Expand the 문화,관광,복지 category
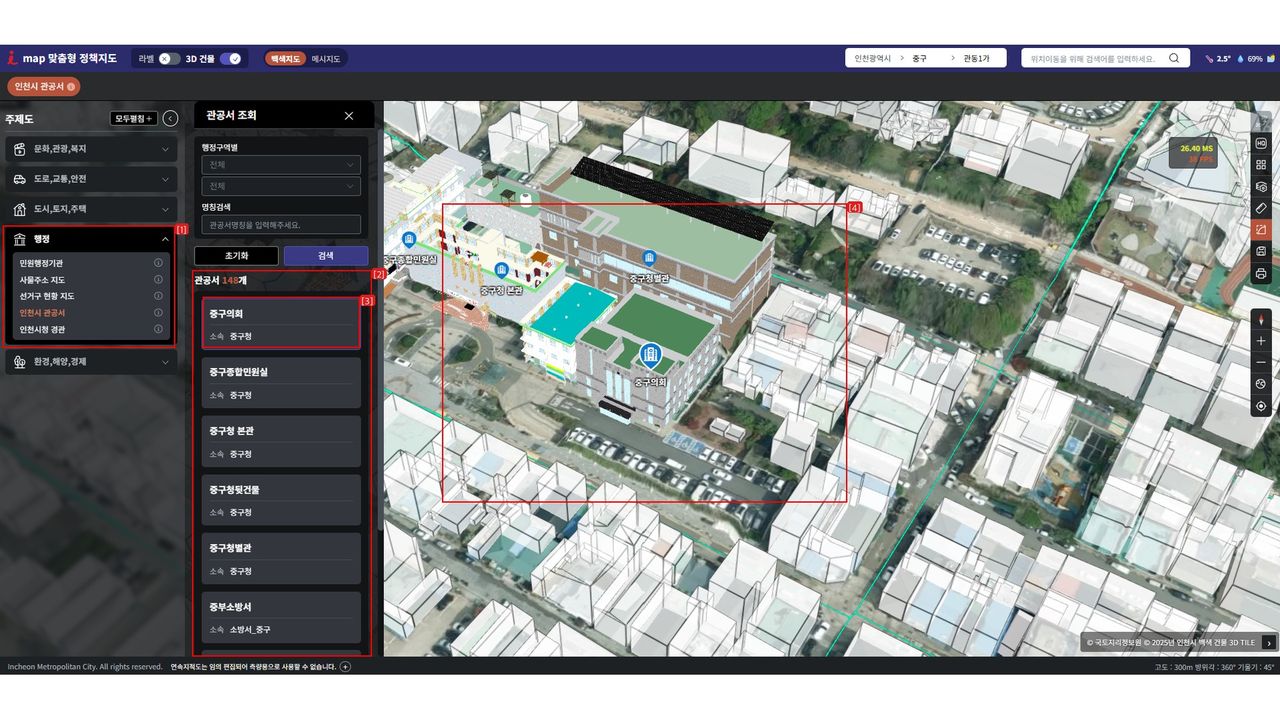1280x720 pixels. (x=91, y=149)
